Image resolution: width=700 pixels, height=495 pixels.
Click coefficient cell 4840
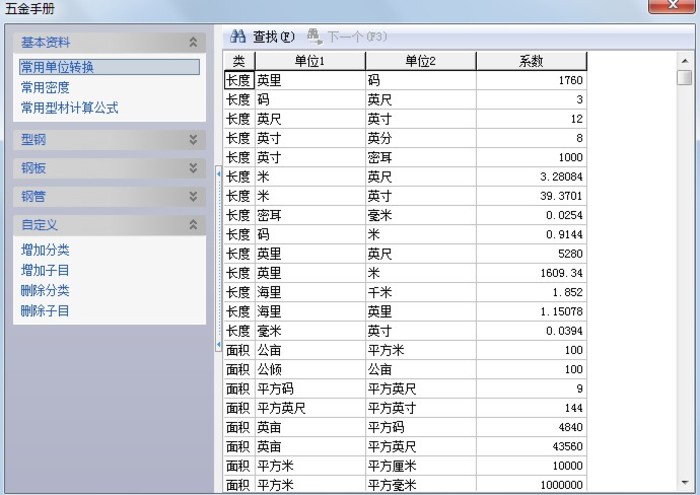coord(531,427)
